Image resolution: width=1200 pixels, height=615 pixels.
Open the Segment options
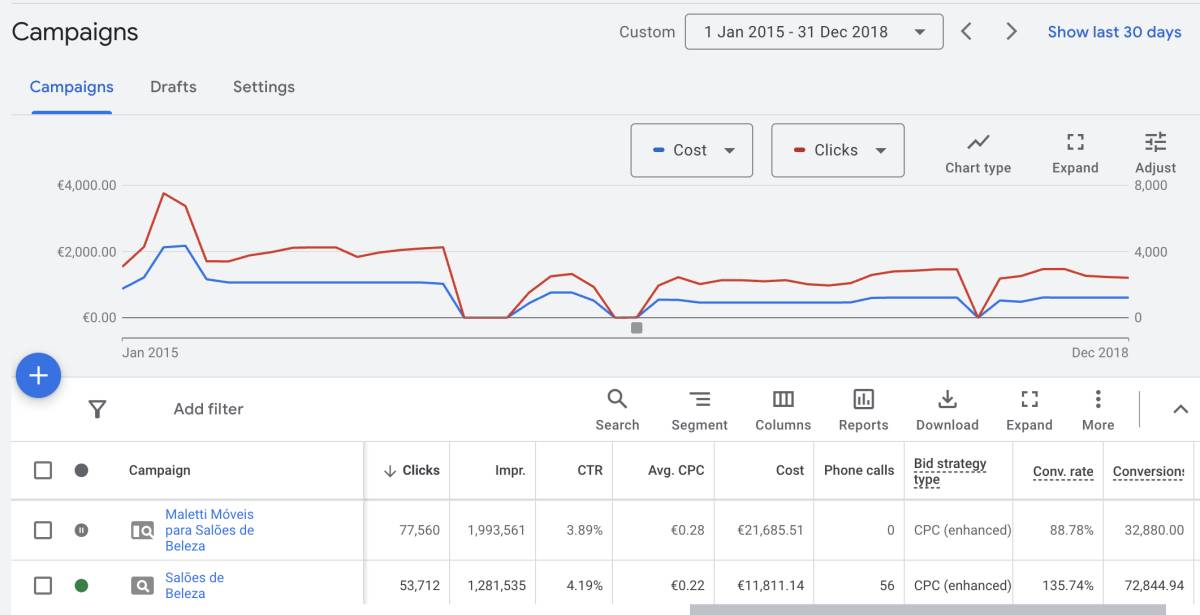pyautogui.click(x=699, y=410)
